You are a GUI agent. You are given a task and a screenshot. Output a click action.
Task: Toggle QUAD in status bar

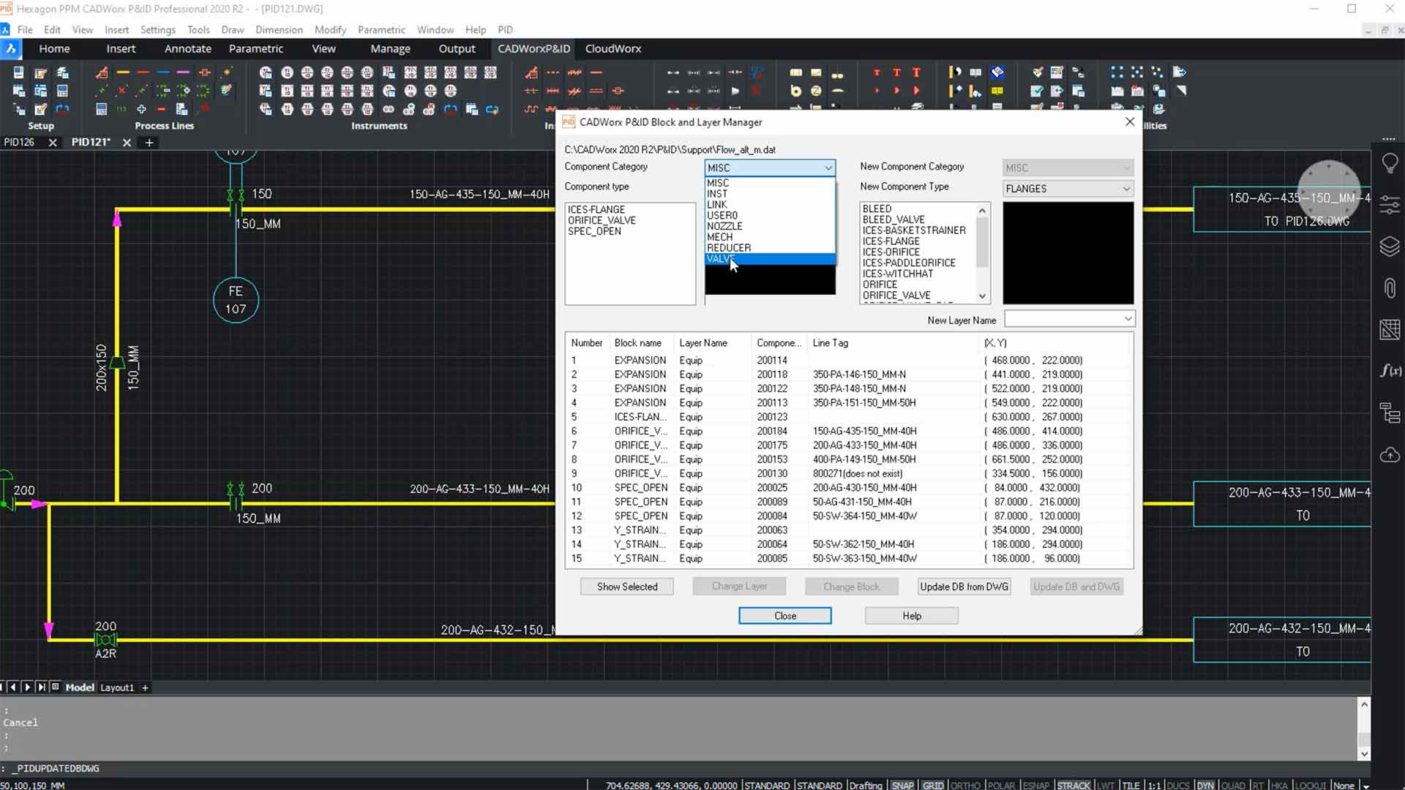click(1232, 785)
